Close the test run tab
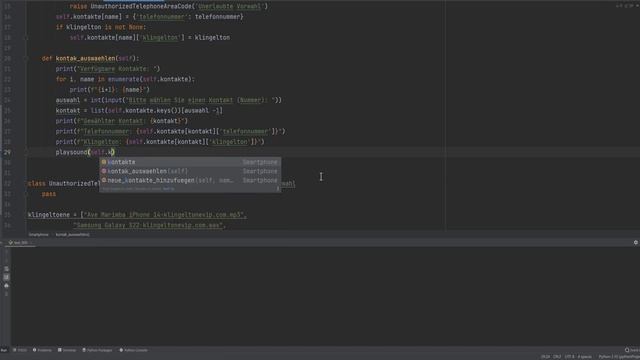The image size is (640, 360). click(31, 242)
